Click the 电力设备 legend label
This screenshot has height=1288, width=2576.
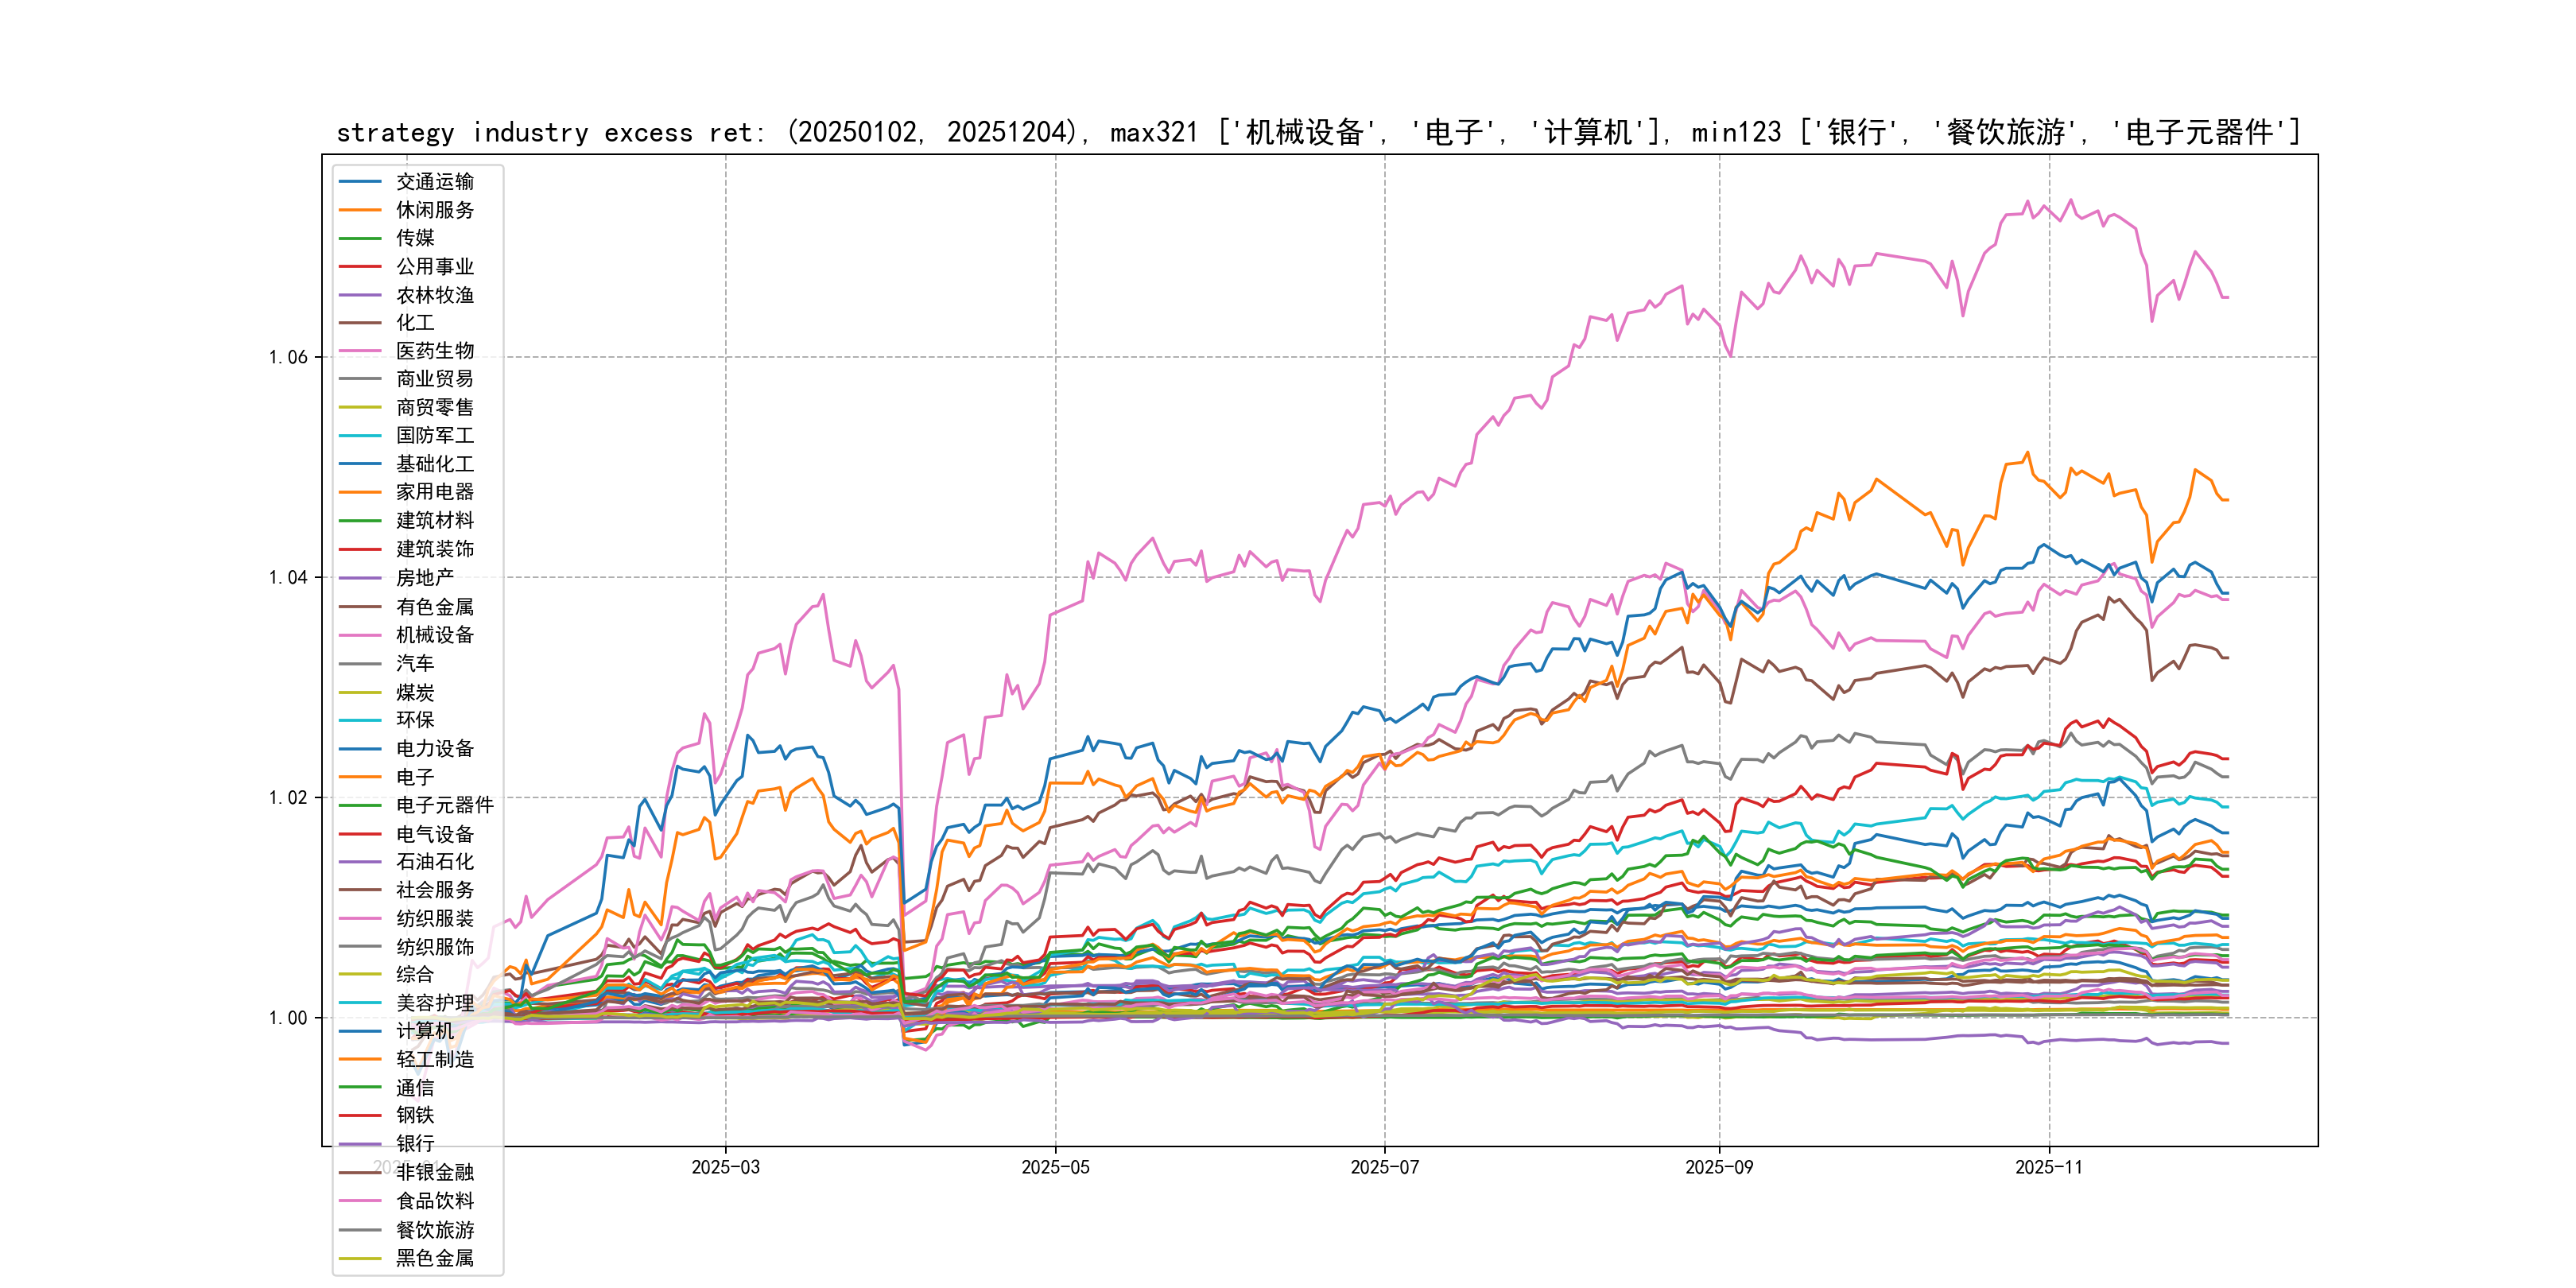point(434,749)
